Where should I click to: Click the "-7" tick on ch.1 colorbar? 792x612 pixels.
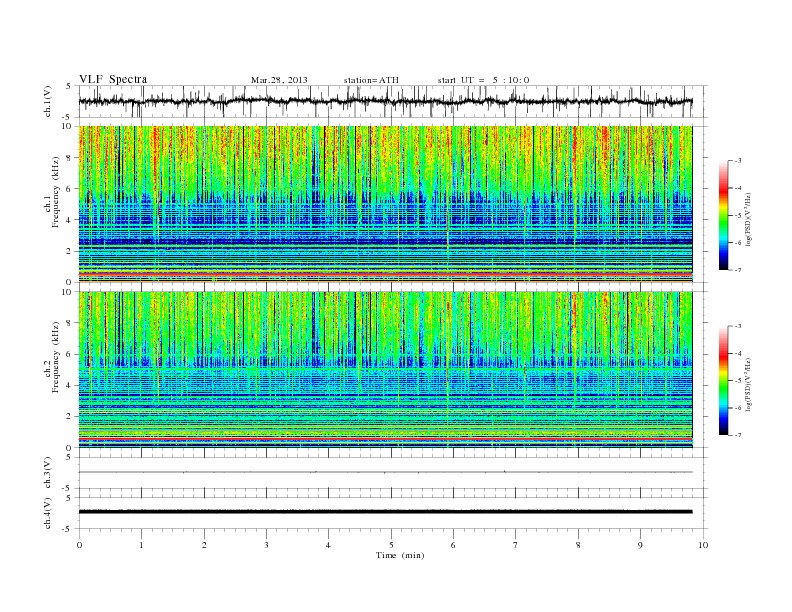click(738, 270)
